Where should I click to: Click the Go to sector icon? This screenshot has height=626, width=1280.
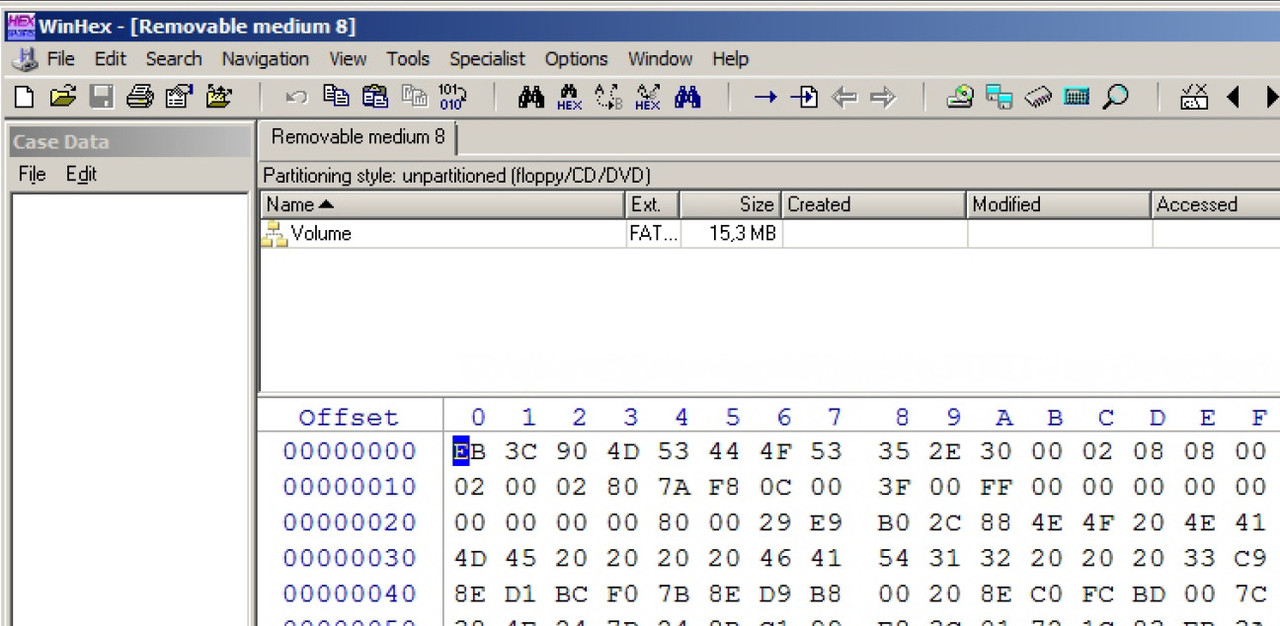coord(805,97)
